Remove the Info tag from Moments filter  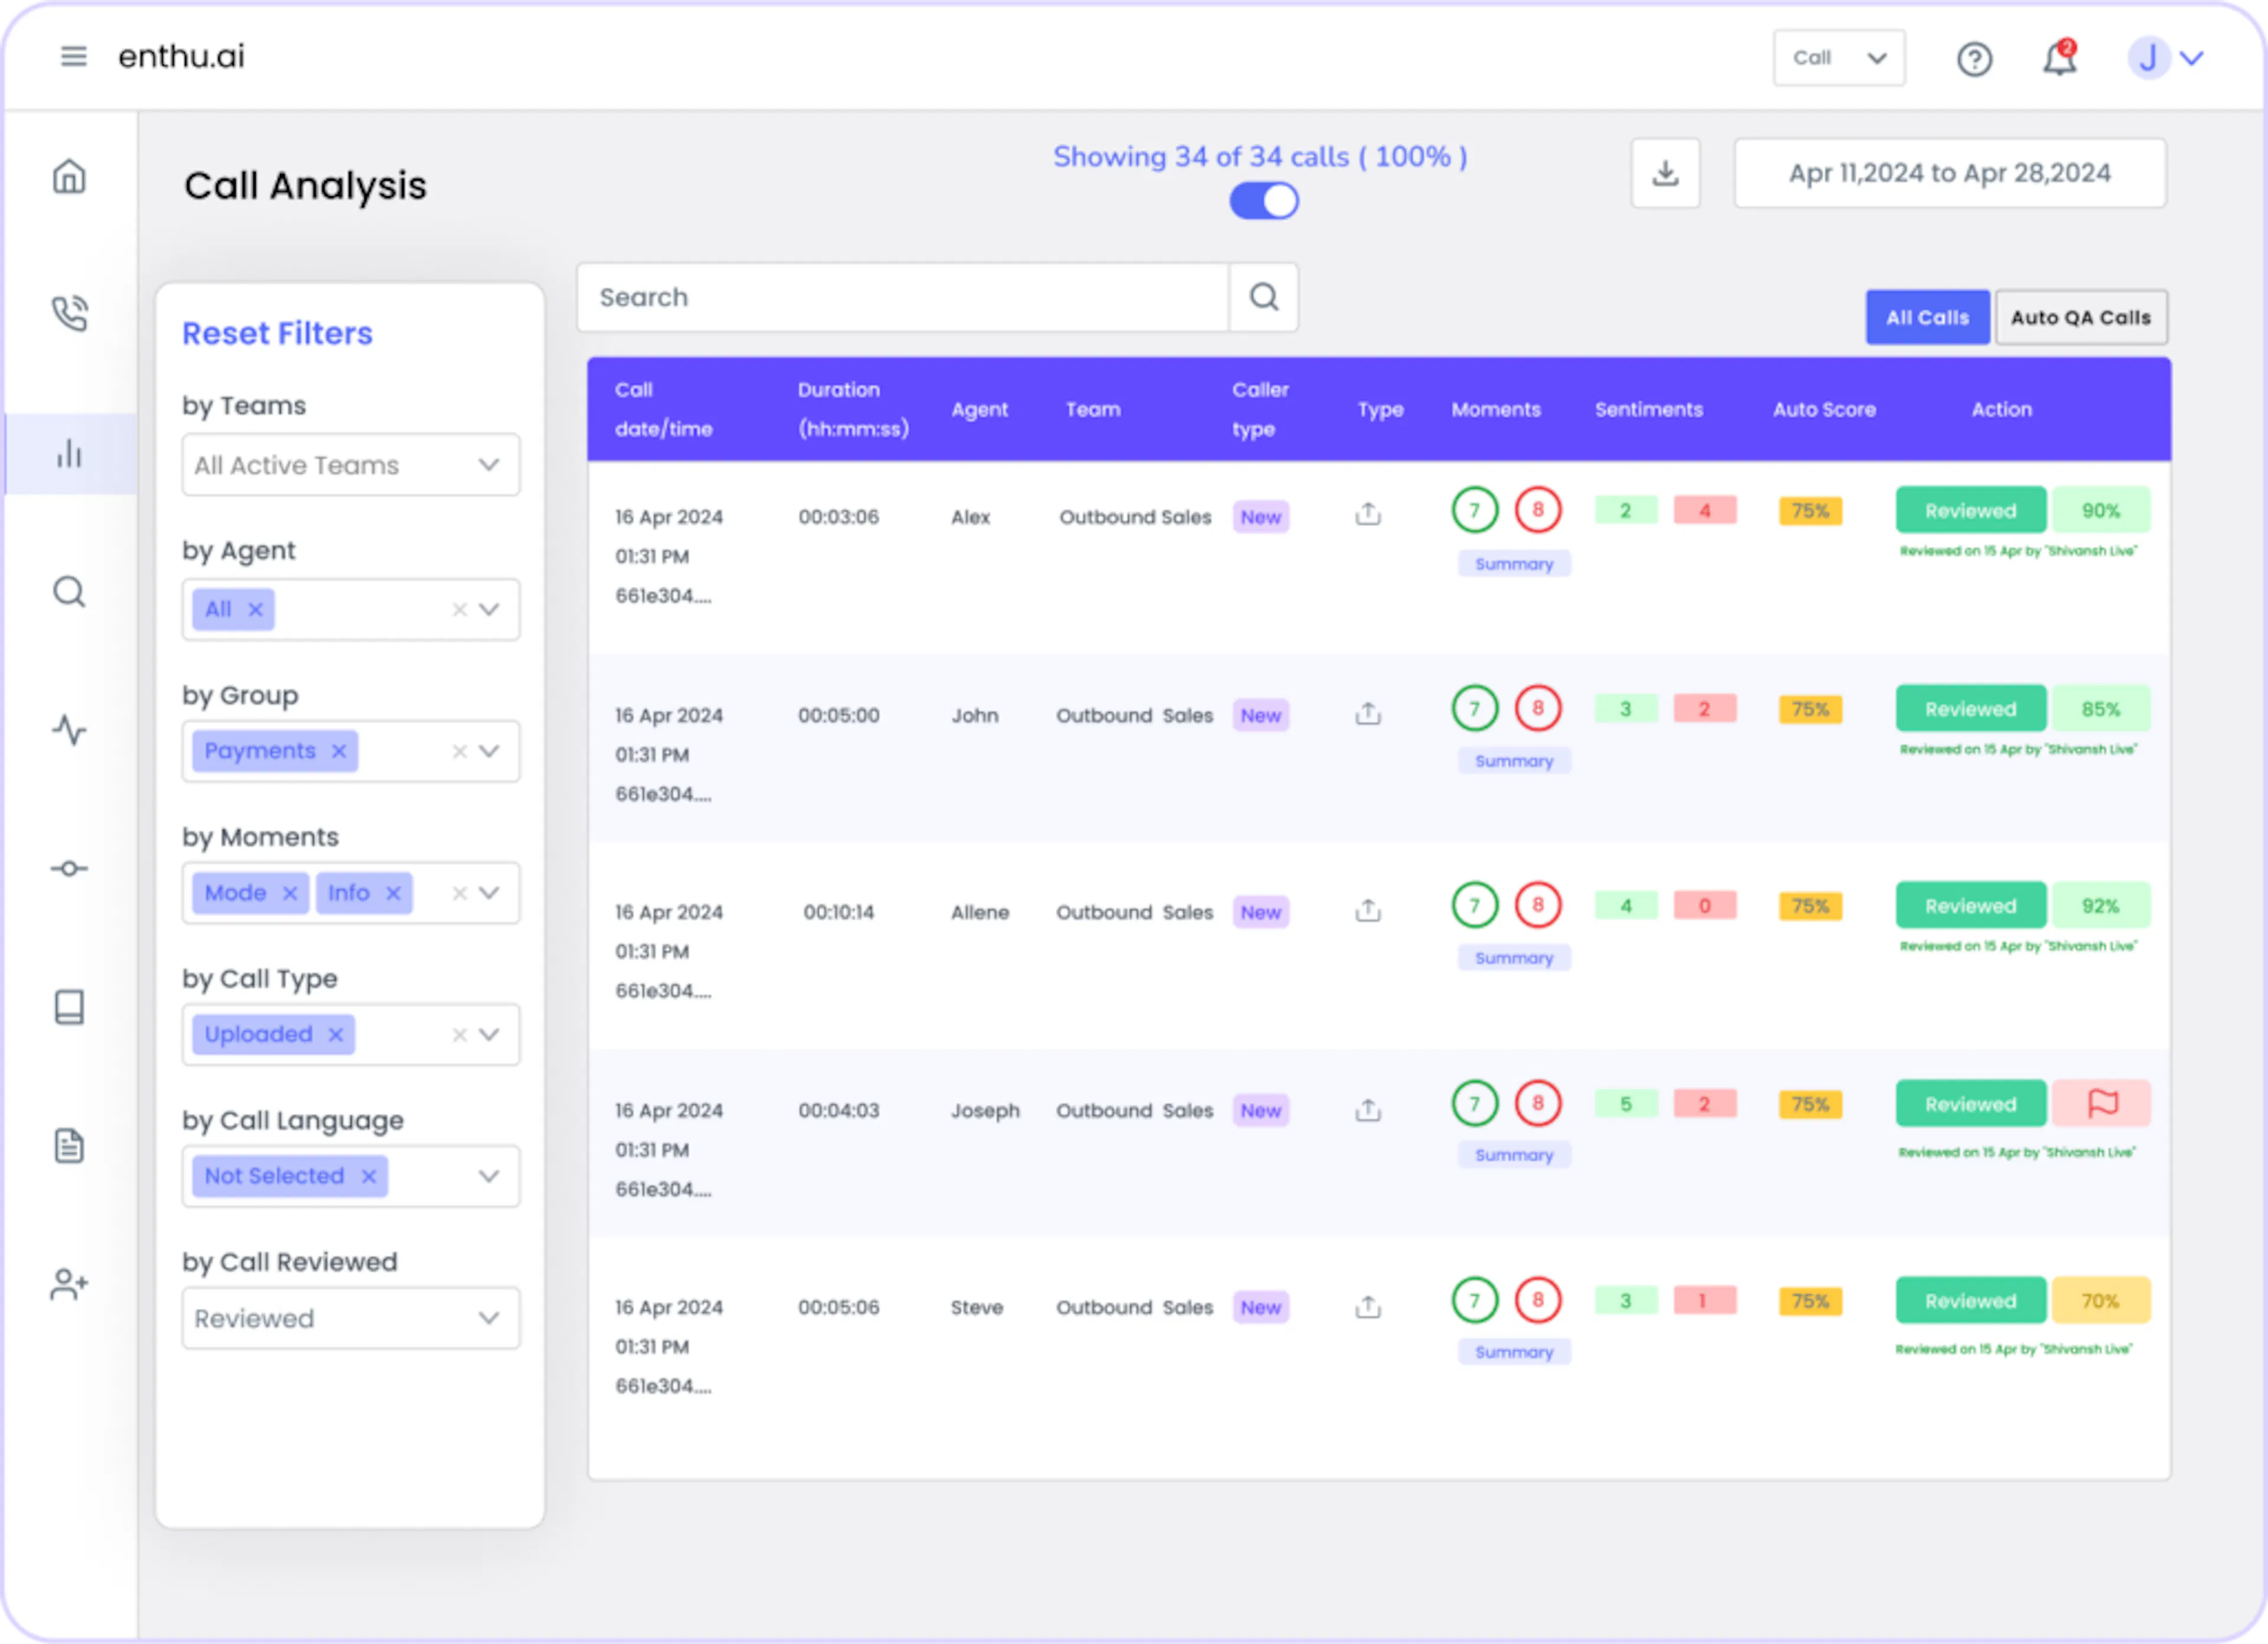(x=394, y=893)
